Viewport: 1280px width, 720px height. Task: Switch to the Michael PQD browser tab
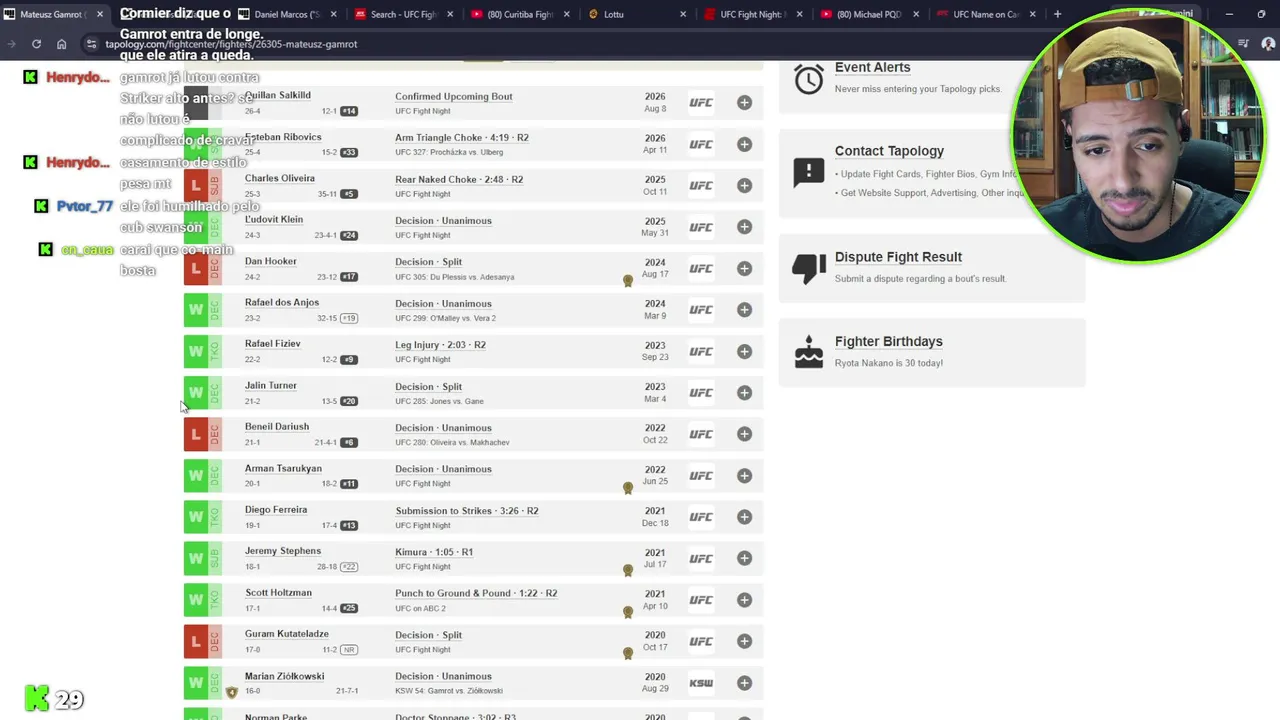(x=868, y=14)
